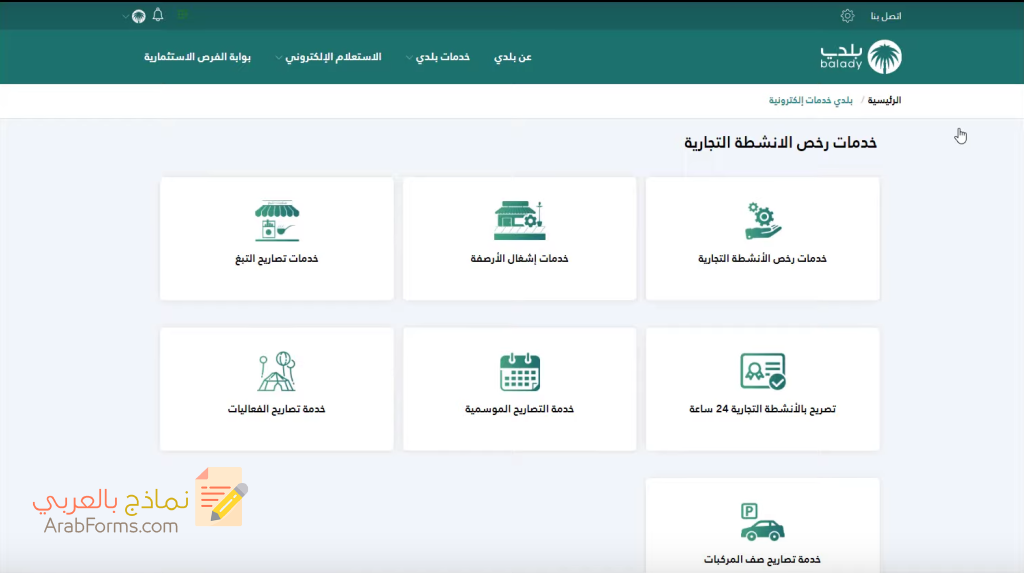
Task: Open 'بوابة الفرص الاستثمارية' menu item
Action: [197, 57]
